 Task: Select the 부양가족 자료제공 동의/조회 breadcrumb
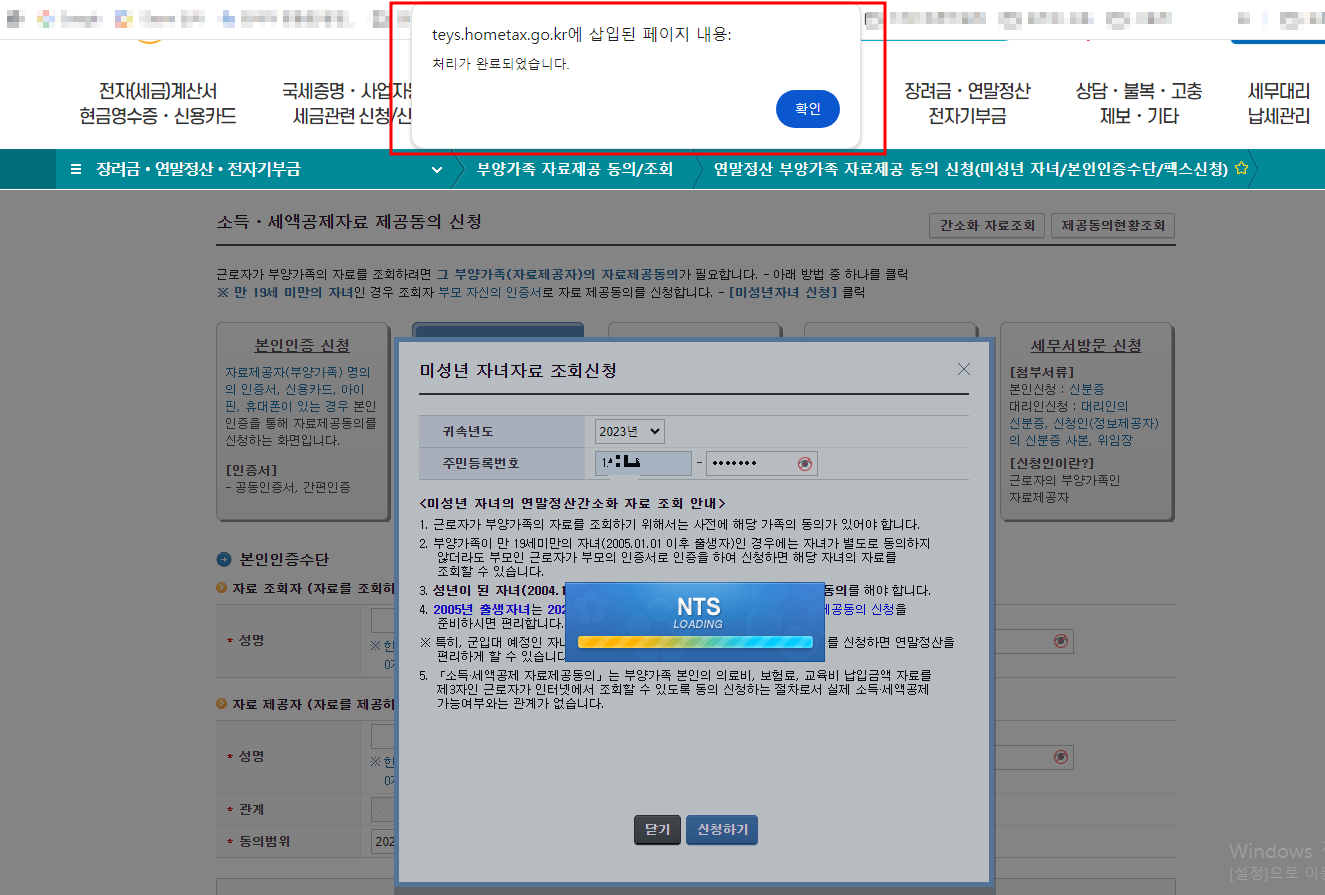(575, 169)
